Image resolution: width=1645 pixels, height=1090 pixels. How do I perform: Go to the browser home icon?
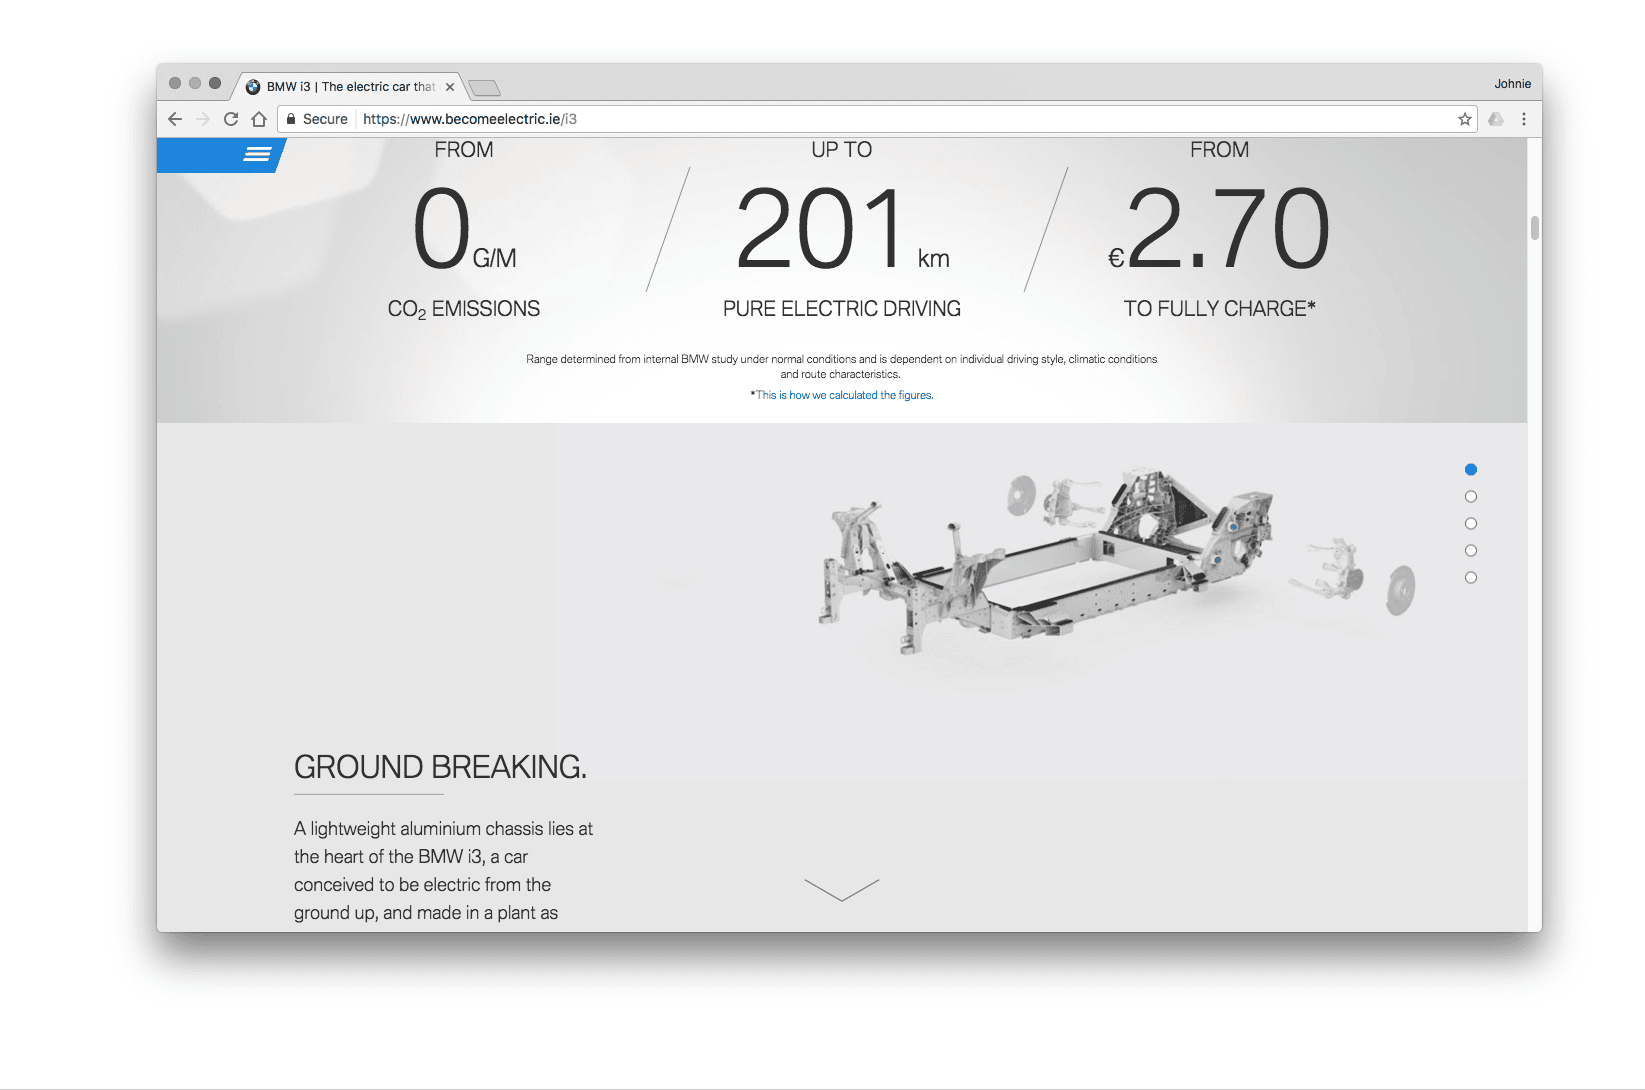point(259,119)
